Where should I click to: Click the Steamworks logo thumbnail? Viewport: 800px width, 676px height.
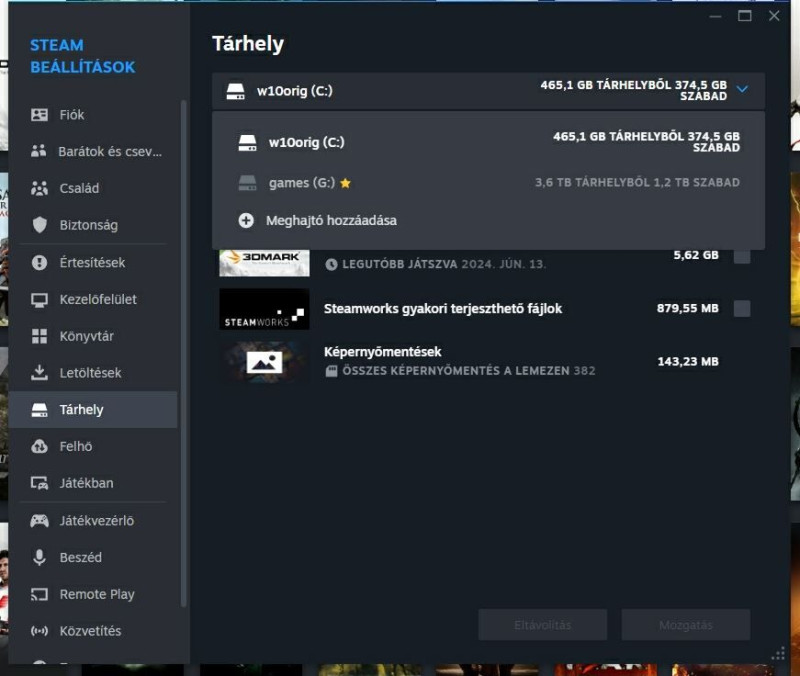[264, 309]
